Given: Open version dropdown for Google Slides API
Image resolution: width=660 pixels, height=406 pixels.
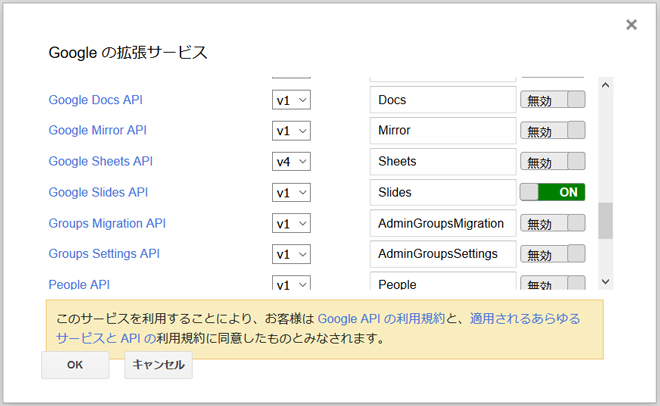Looking at the screenshot, I should 291,192.
